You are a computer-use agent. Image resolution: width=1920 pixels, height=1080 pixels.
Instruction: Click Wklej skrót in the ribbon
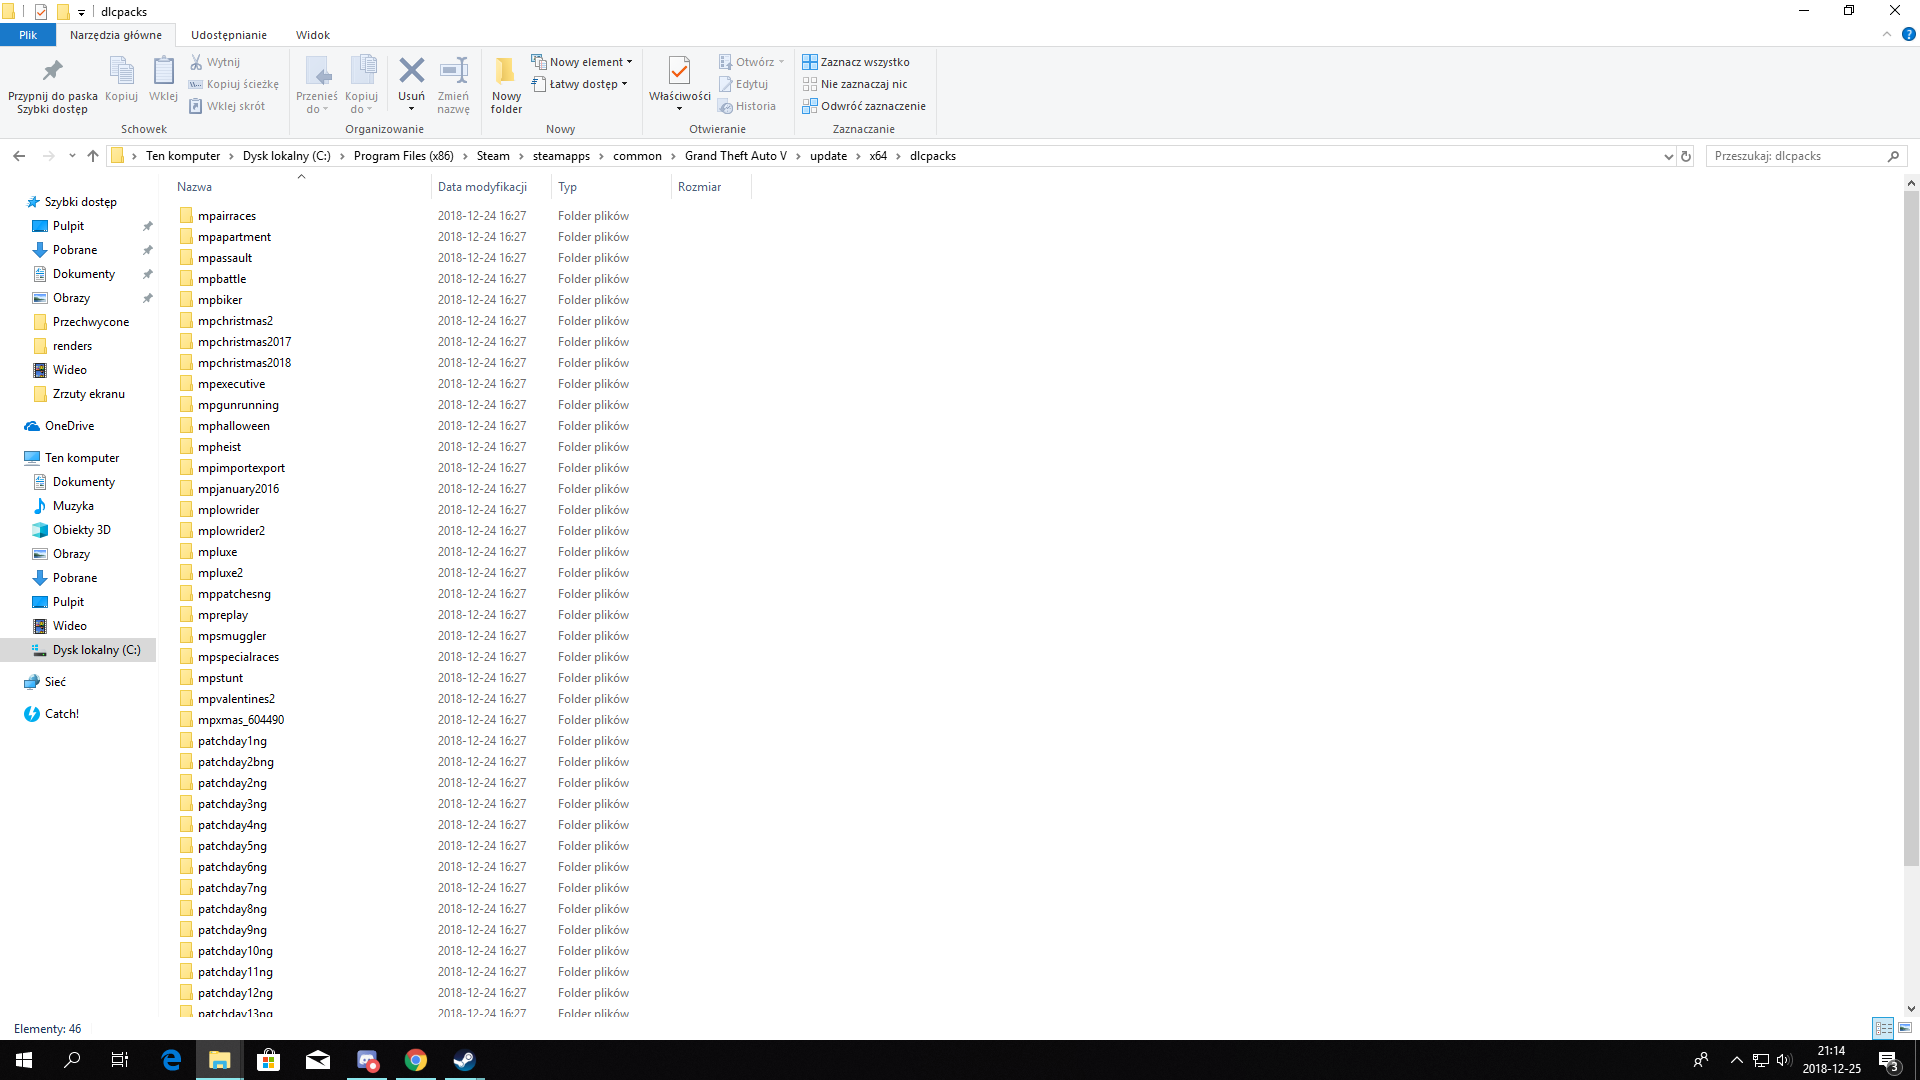click(x=227, y=106)
